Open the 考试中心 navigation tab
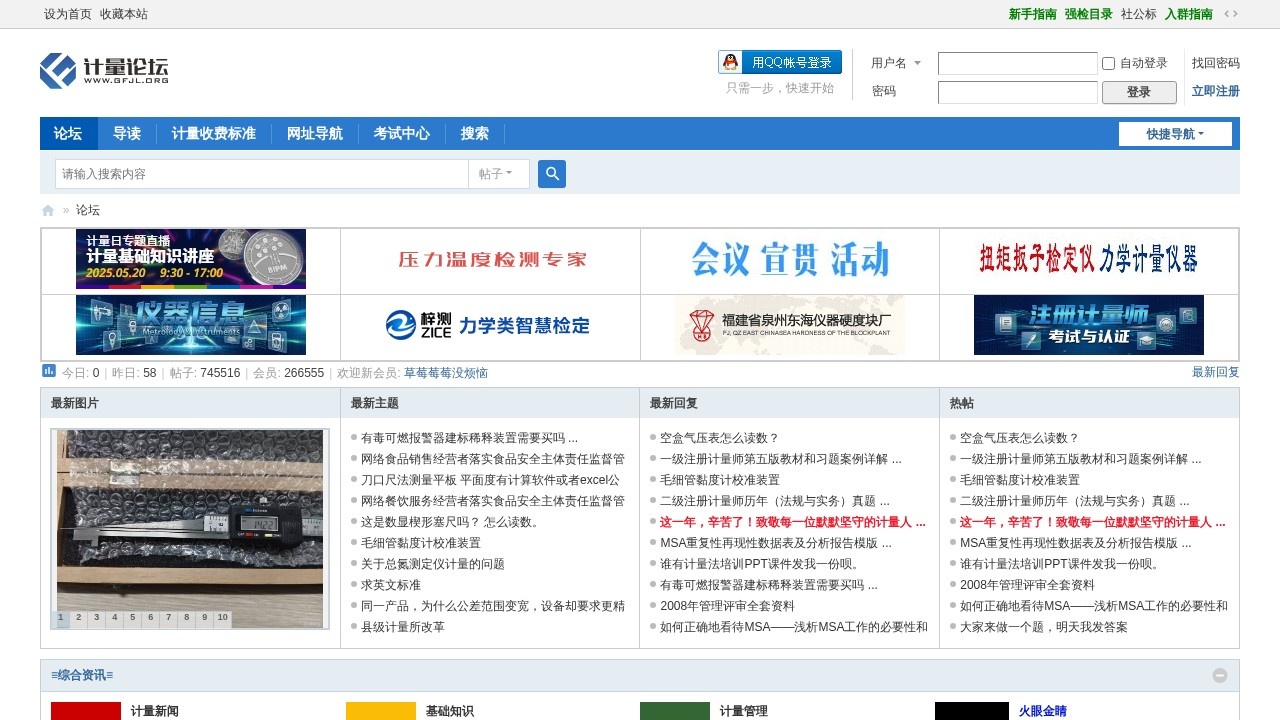The image size is (1280, 720). (402, 134)
